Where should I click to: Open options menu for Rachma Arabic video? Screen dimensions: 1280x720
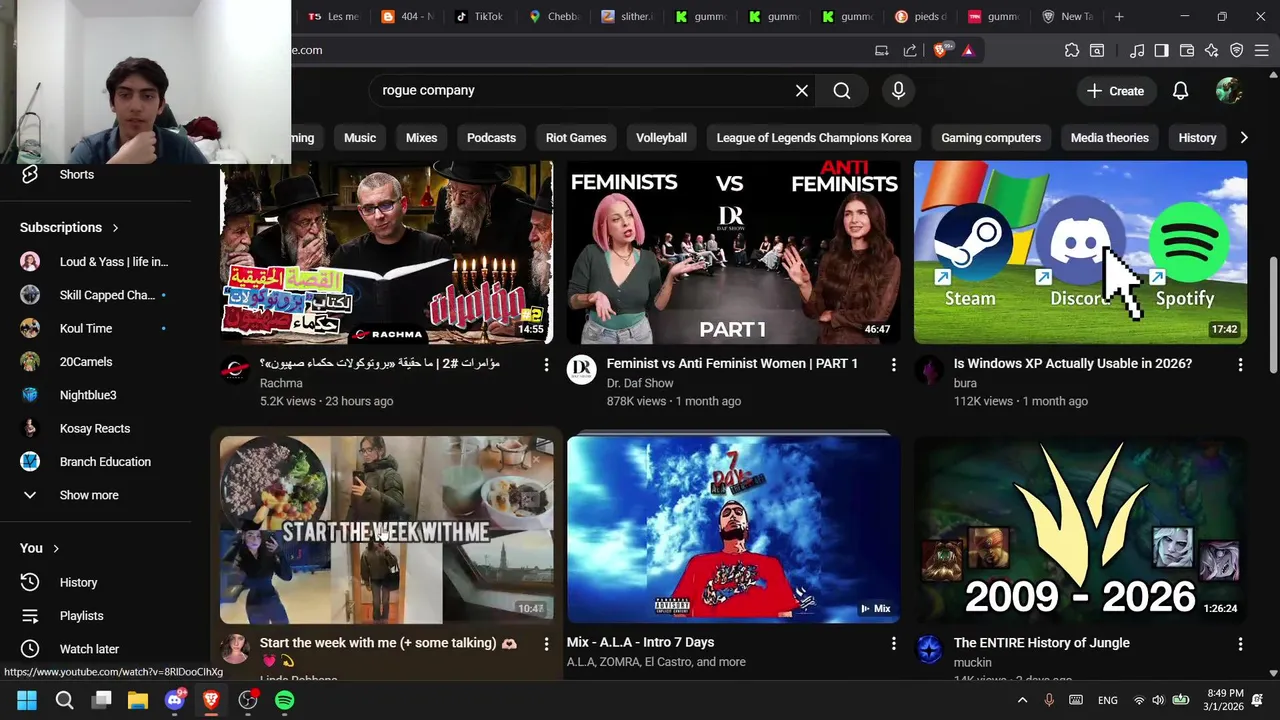546,365
